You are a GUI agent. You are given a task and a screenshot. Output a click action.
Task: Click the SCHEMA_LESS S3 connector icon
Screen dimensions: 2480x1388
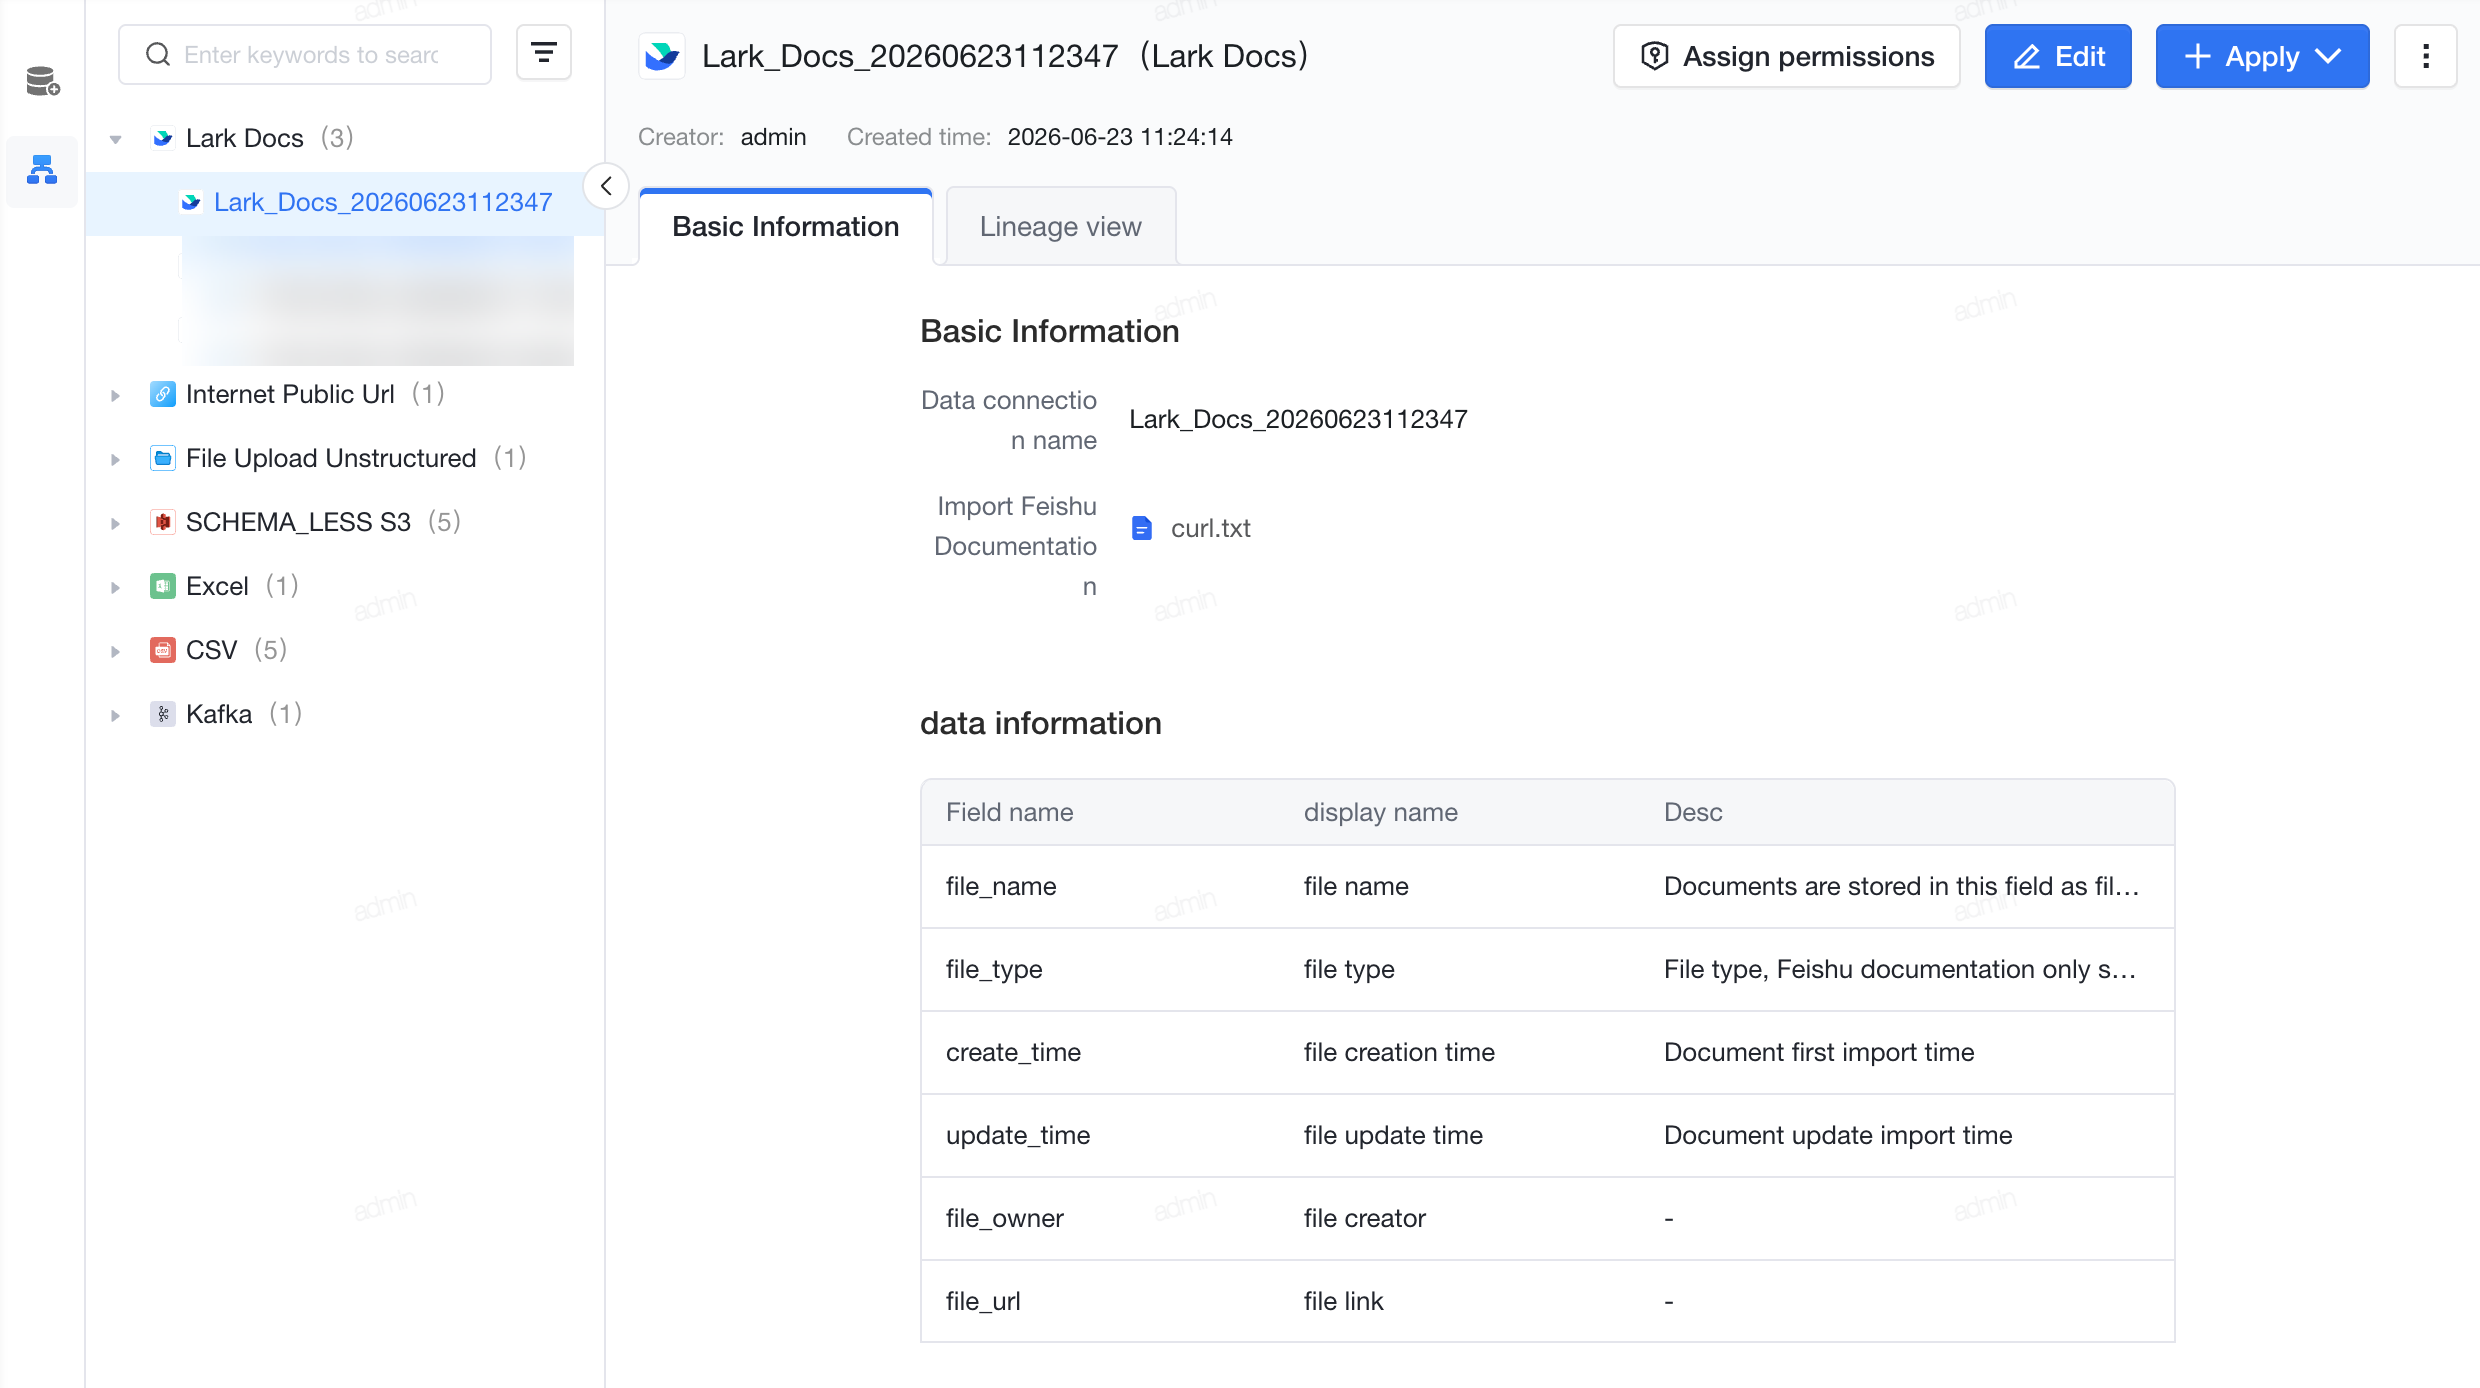(x=163, y=522)
